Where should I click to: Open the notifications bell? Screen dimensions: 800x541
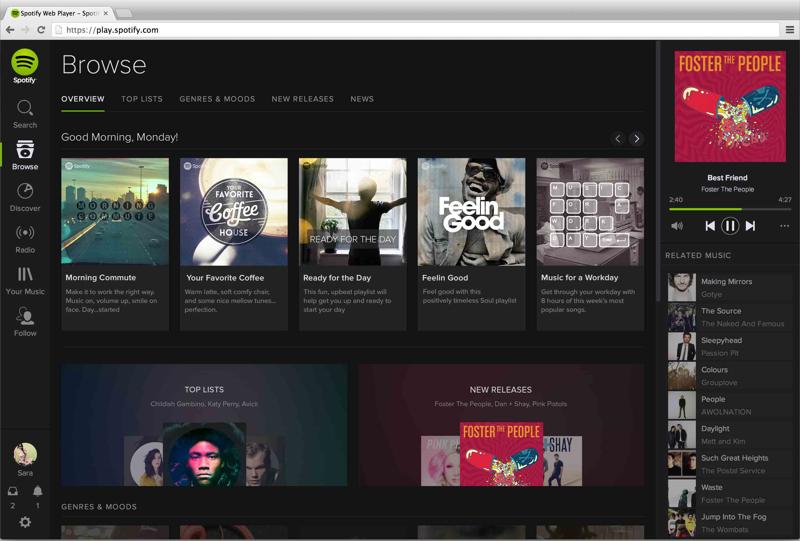pos(37,491)
